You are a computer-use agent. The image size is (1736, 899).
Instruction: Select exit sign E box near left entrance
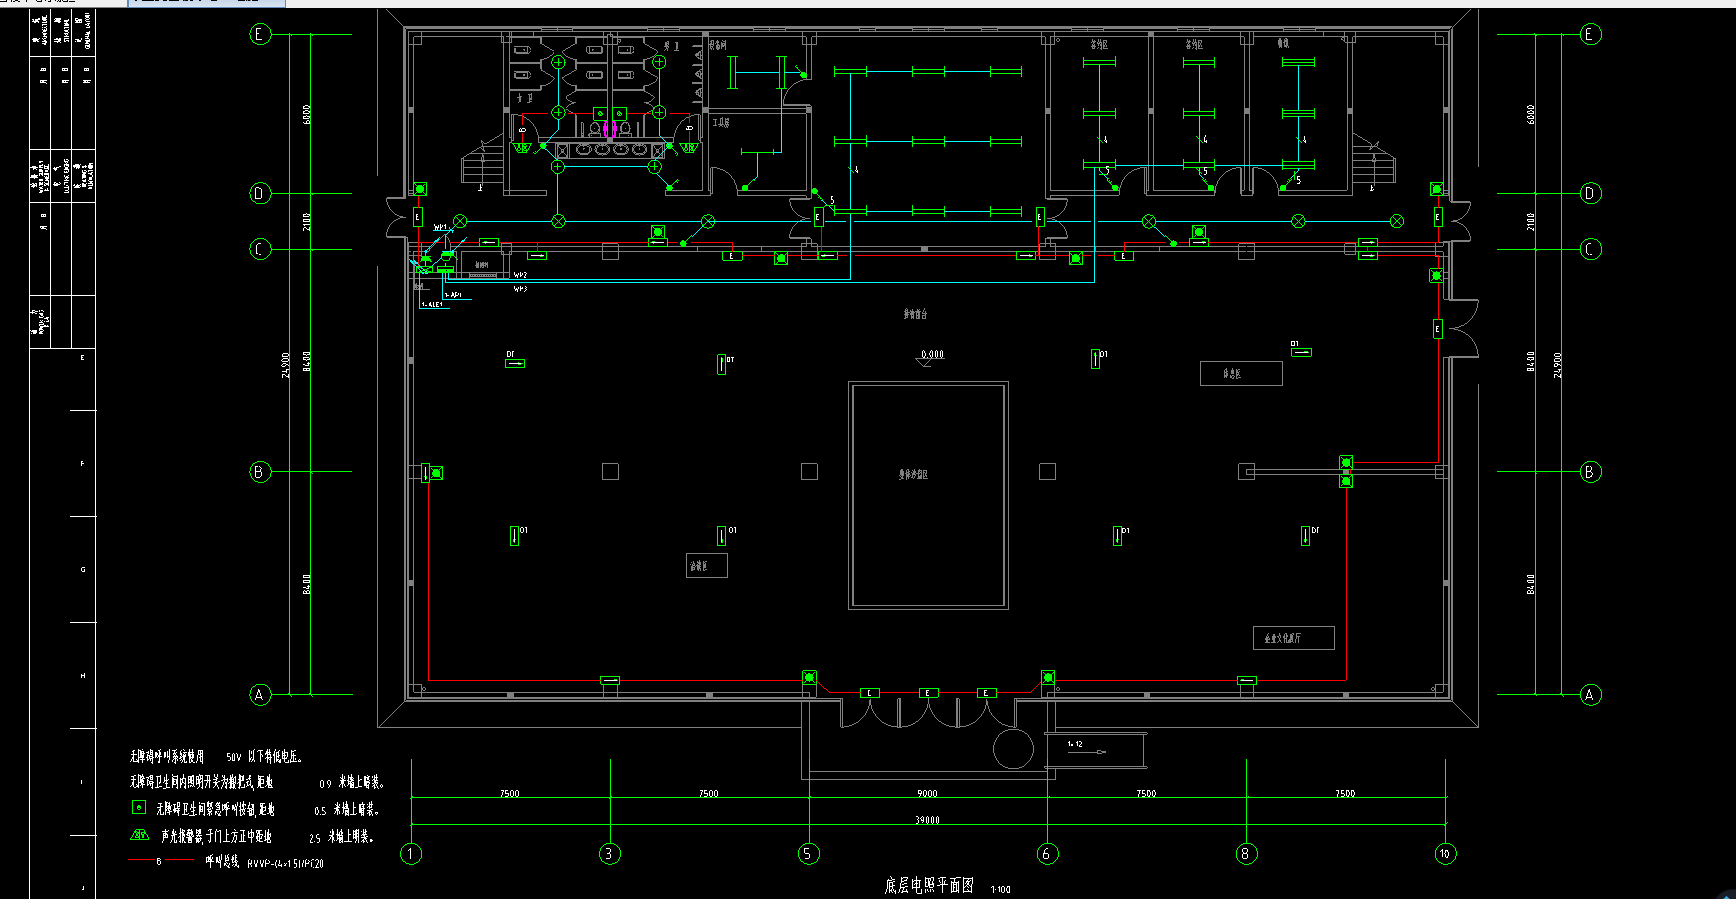coord(418,217)
